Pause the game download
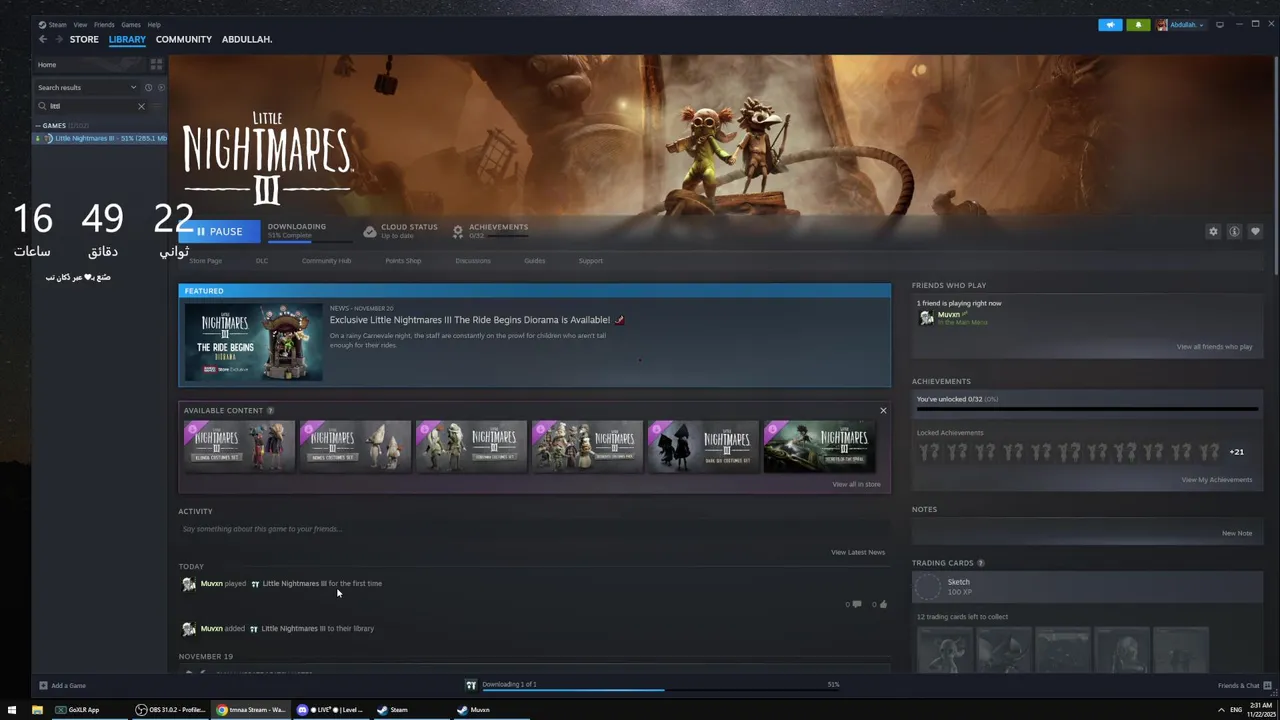1280x720 pixels. [x=219, y=231]
